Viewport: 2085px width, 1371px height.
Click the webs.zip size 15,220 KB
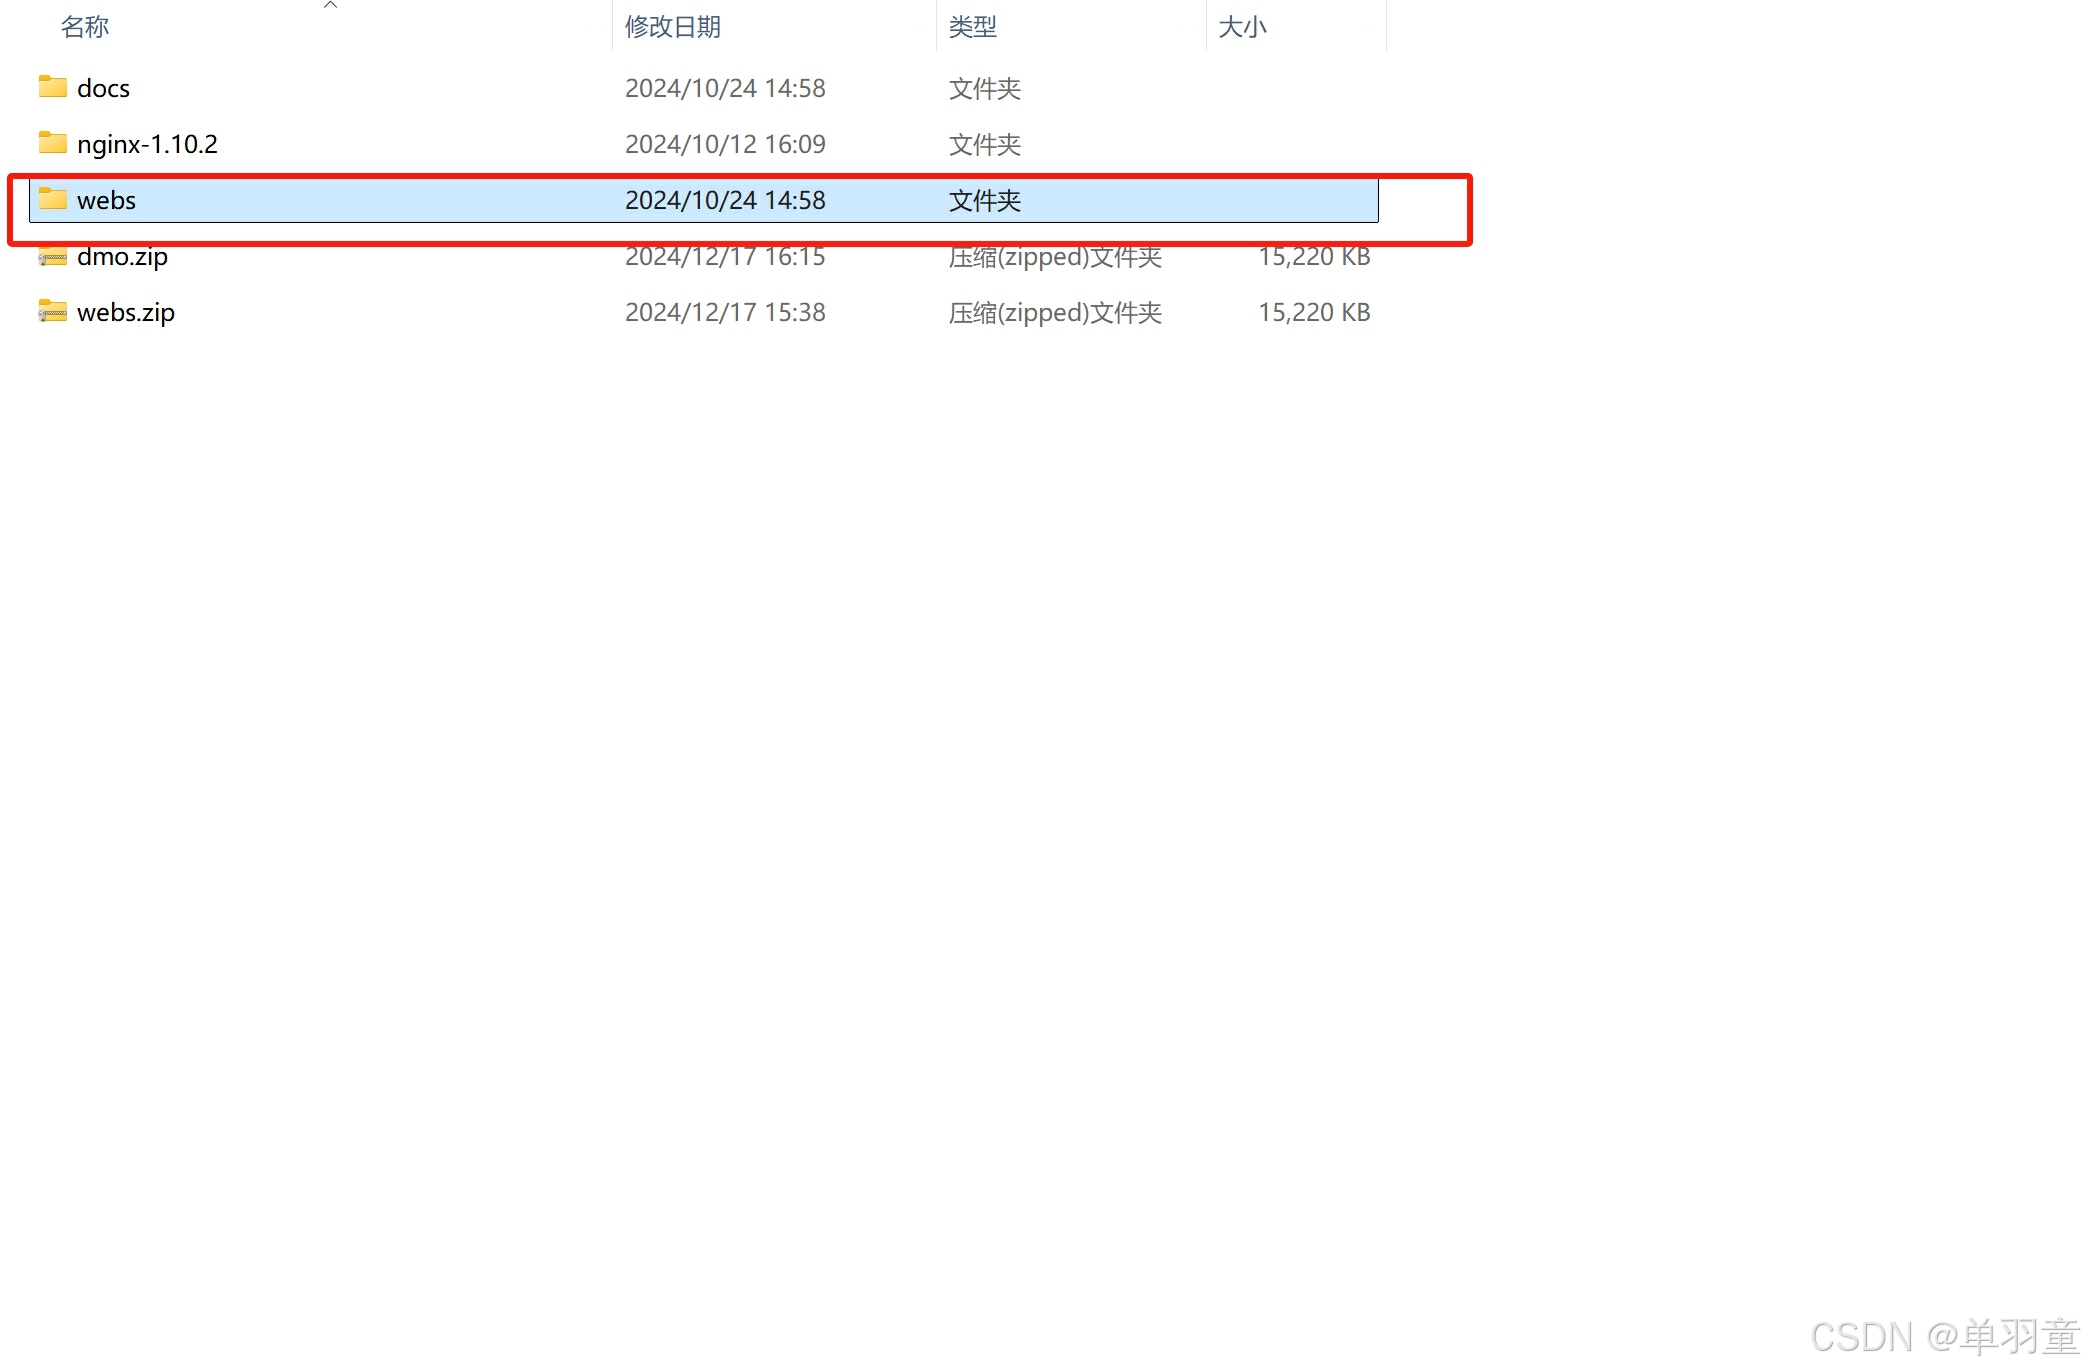click(1313, 312)
